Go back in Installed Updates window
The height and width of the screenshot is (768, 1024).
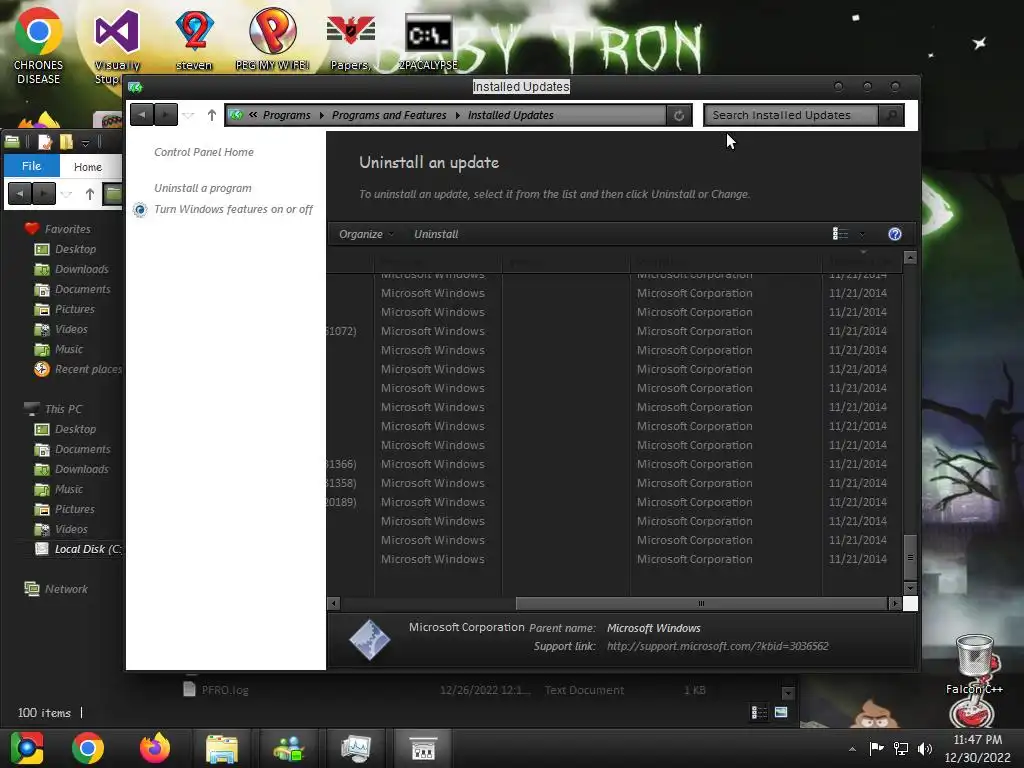[x=142, y=115]
